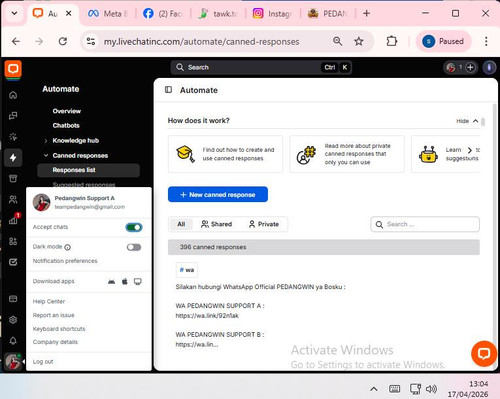
Task: Open the browser tab search dropdown
Action: click(x=14, y=14)
